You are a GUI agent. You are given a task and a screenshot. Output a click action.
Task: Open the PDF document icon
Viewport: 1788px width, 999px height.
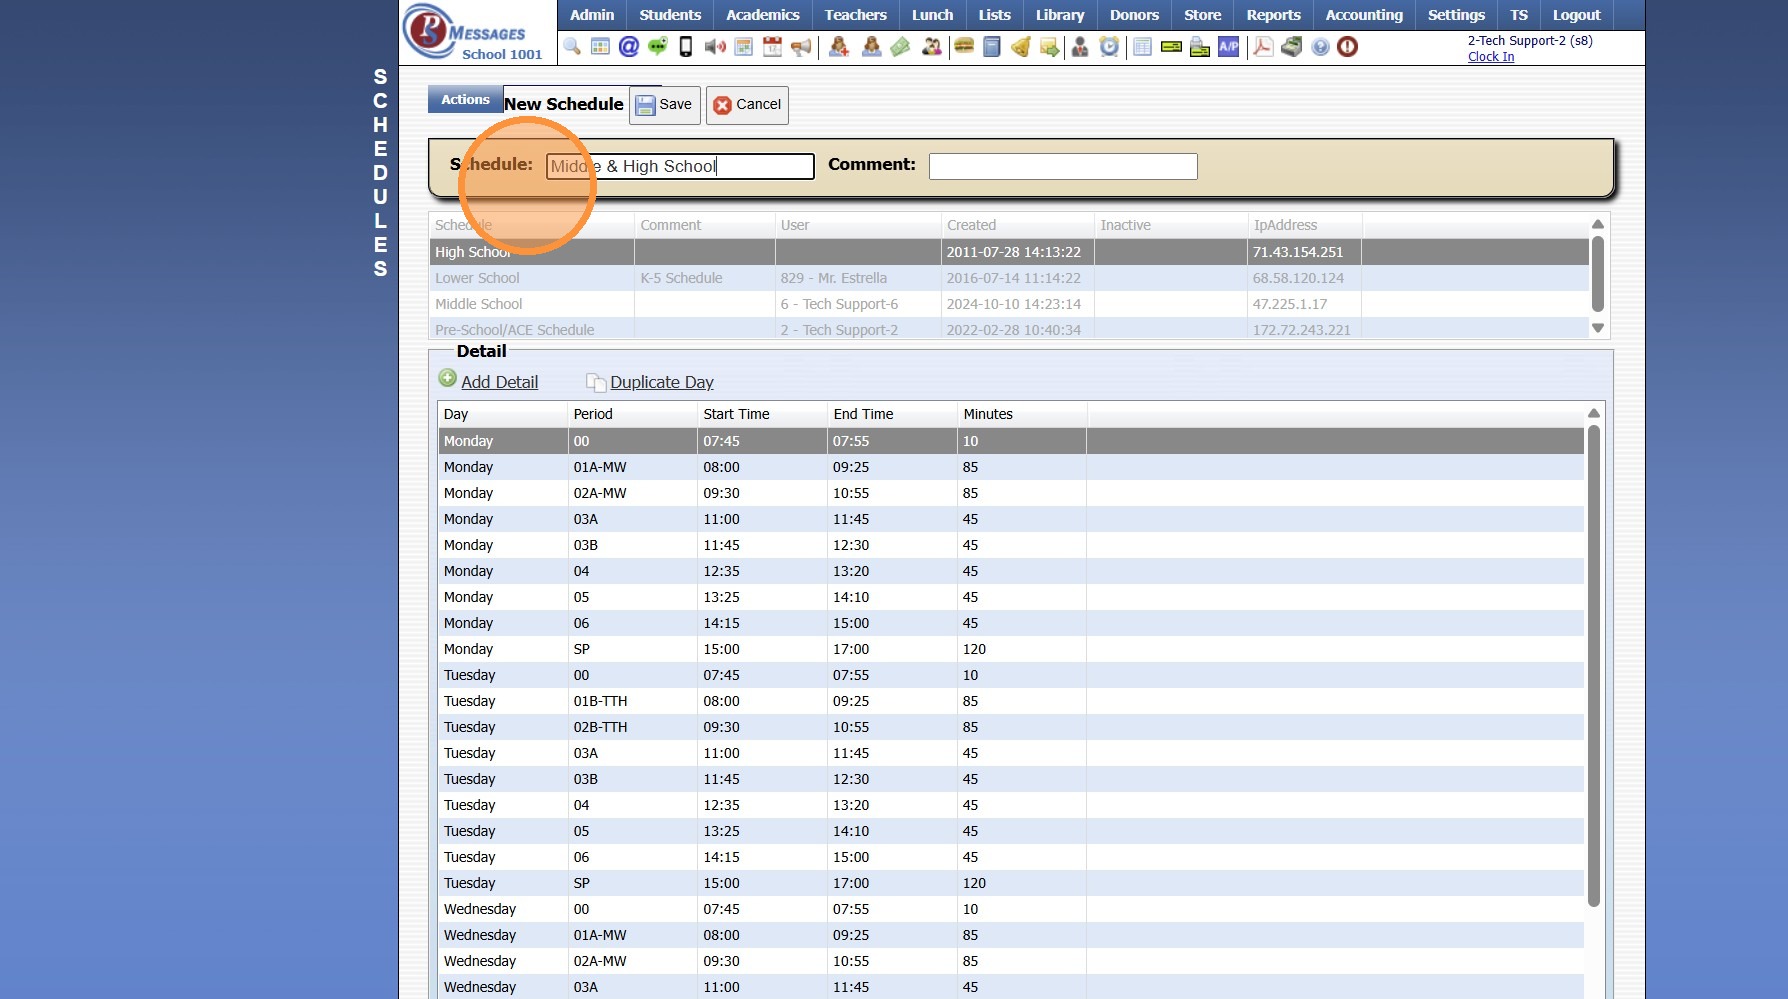click(x=1263, y=47)
